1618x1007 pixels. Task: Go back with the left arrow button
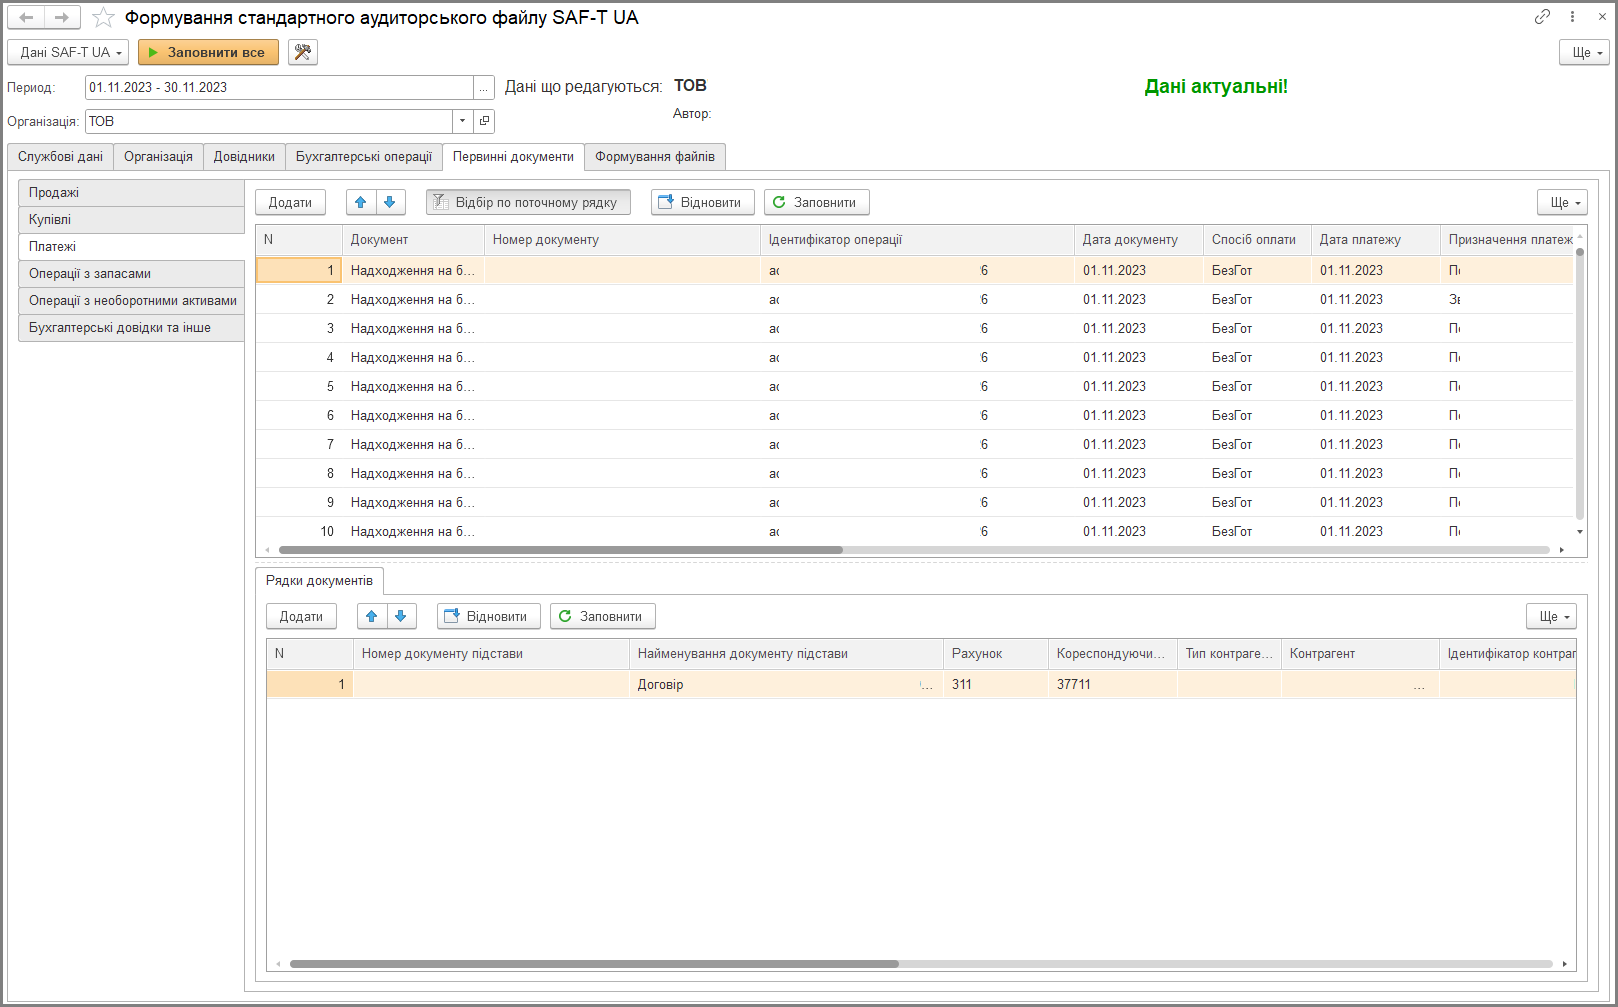pyautogui.click(x=26, y=17)
